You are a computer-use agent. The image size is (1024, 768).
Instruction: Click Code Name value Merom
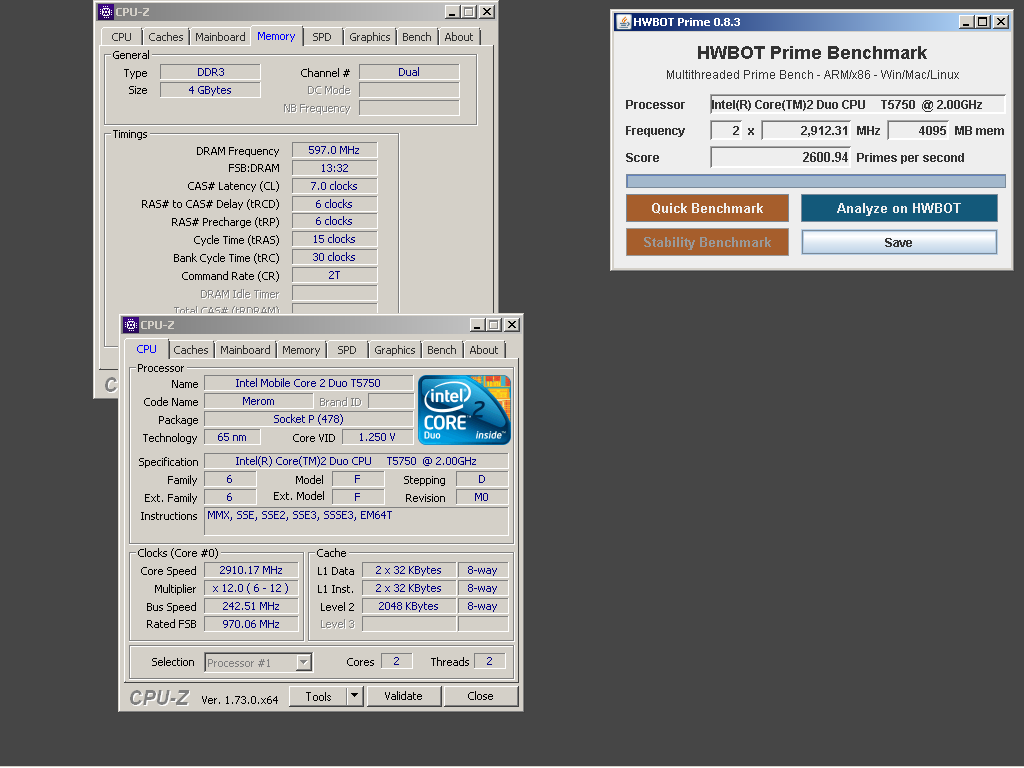[258, 401]
